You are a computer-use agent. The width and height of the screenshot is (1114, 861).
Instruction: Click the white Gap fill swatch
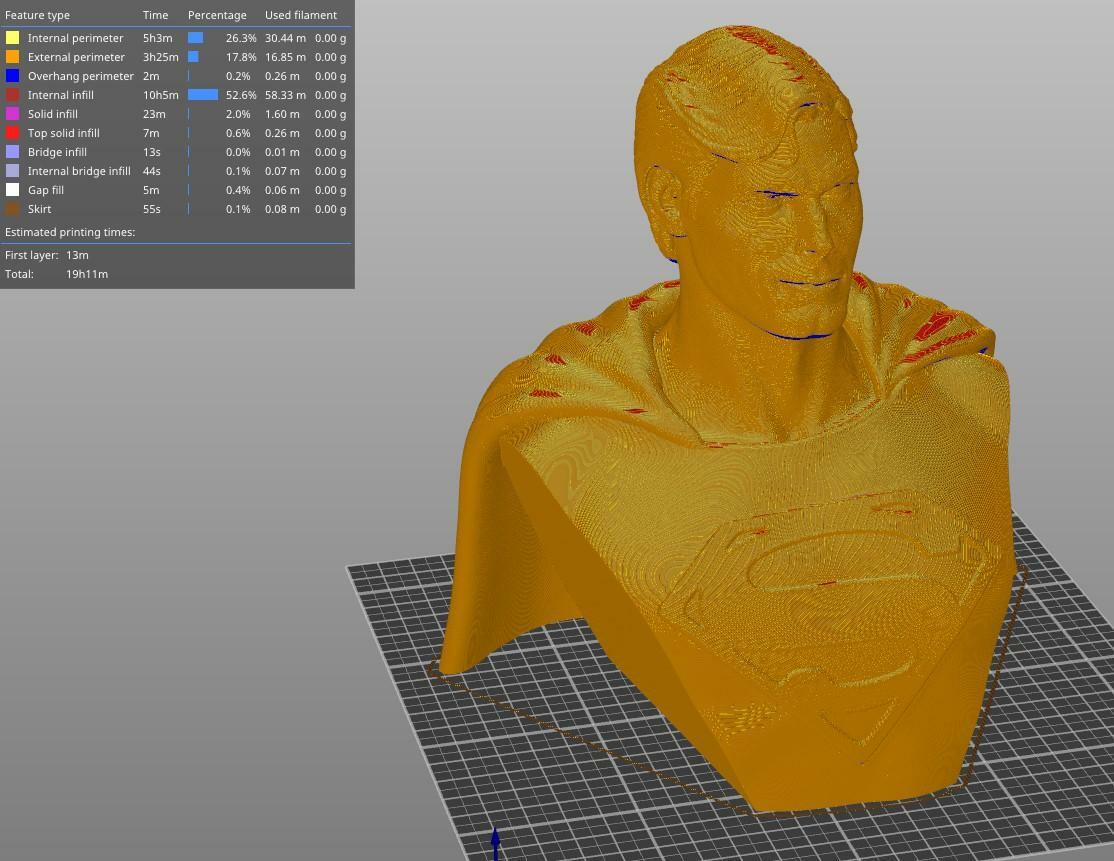(12, 190)
